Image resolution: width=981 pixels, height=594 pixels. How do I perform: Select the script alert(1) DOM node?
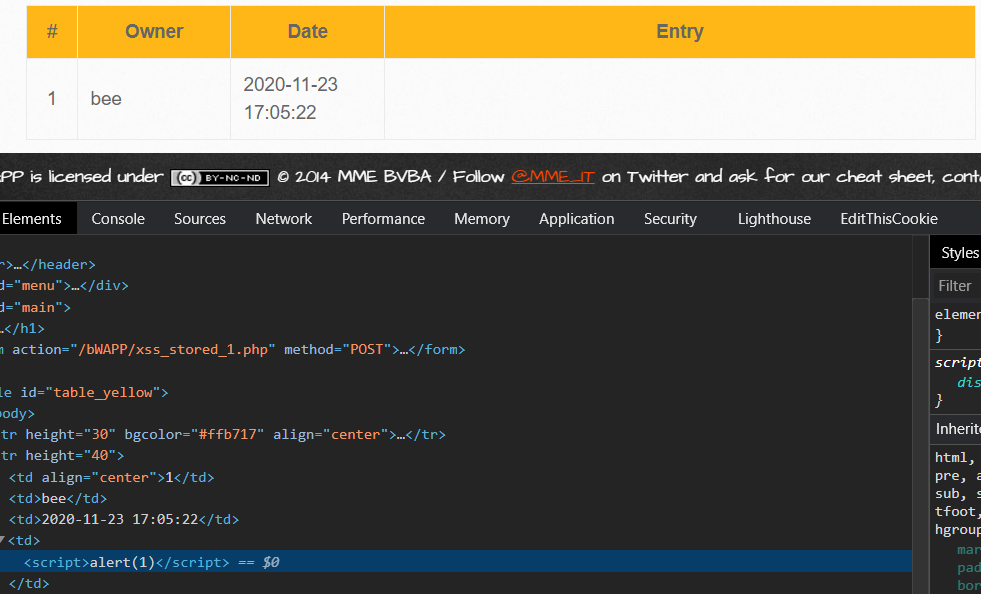click(x=455, y=562)
